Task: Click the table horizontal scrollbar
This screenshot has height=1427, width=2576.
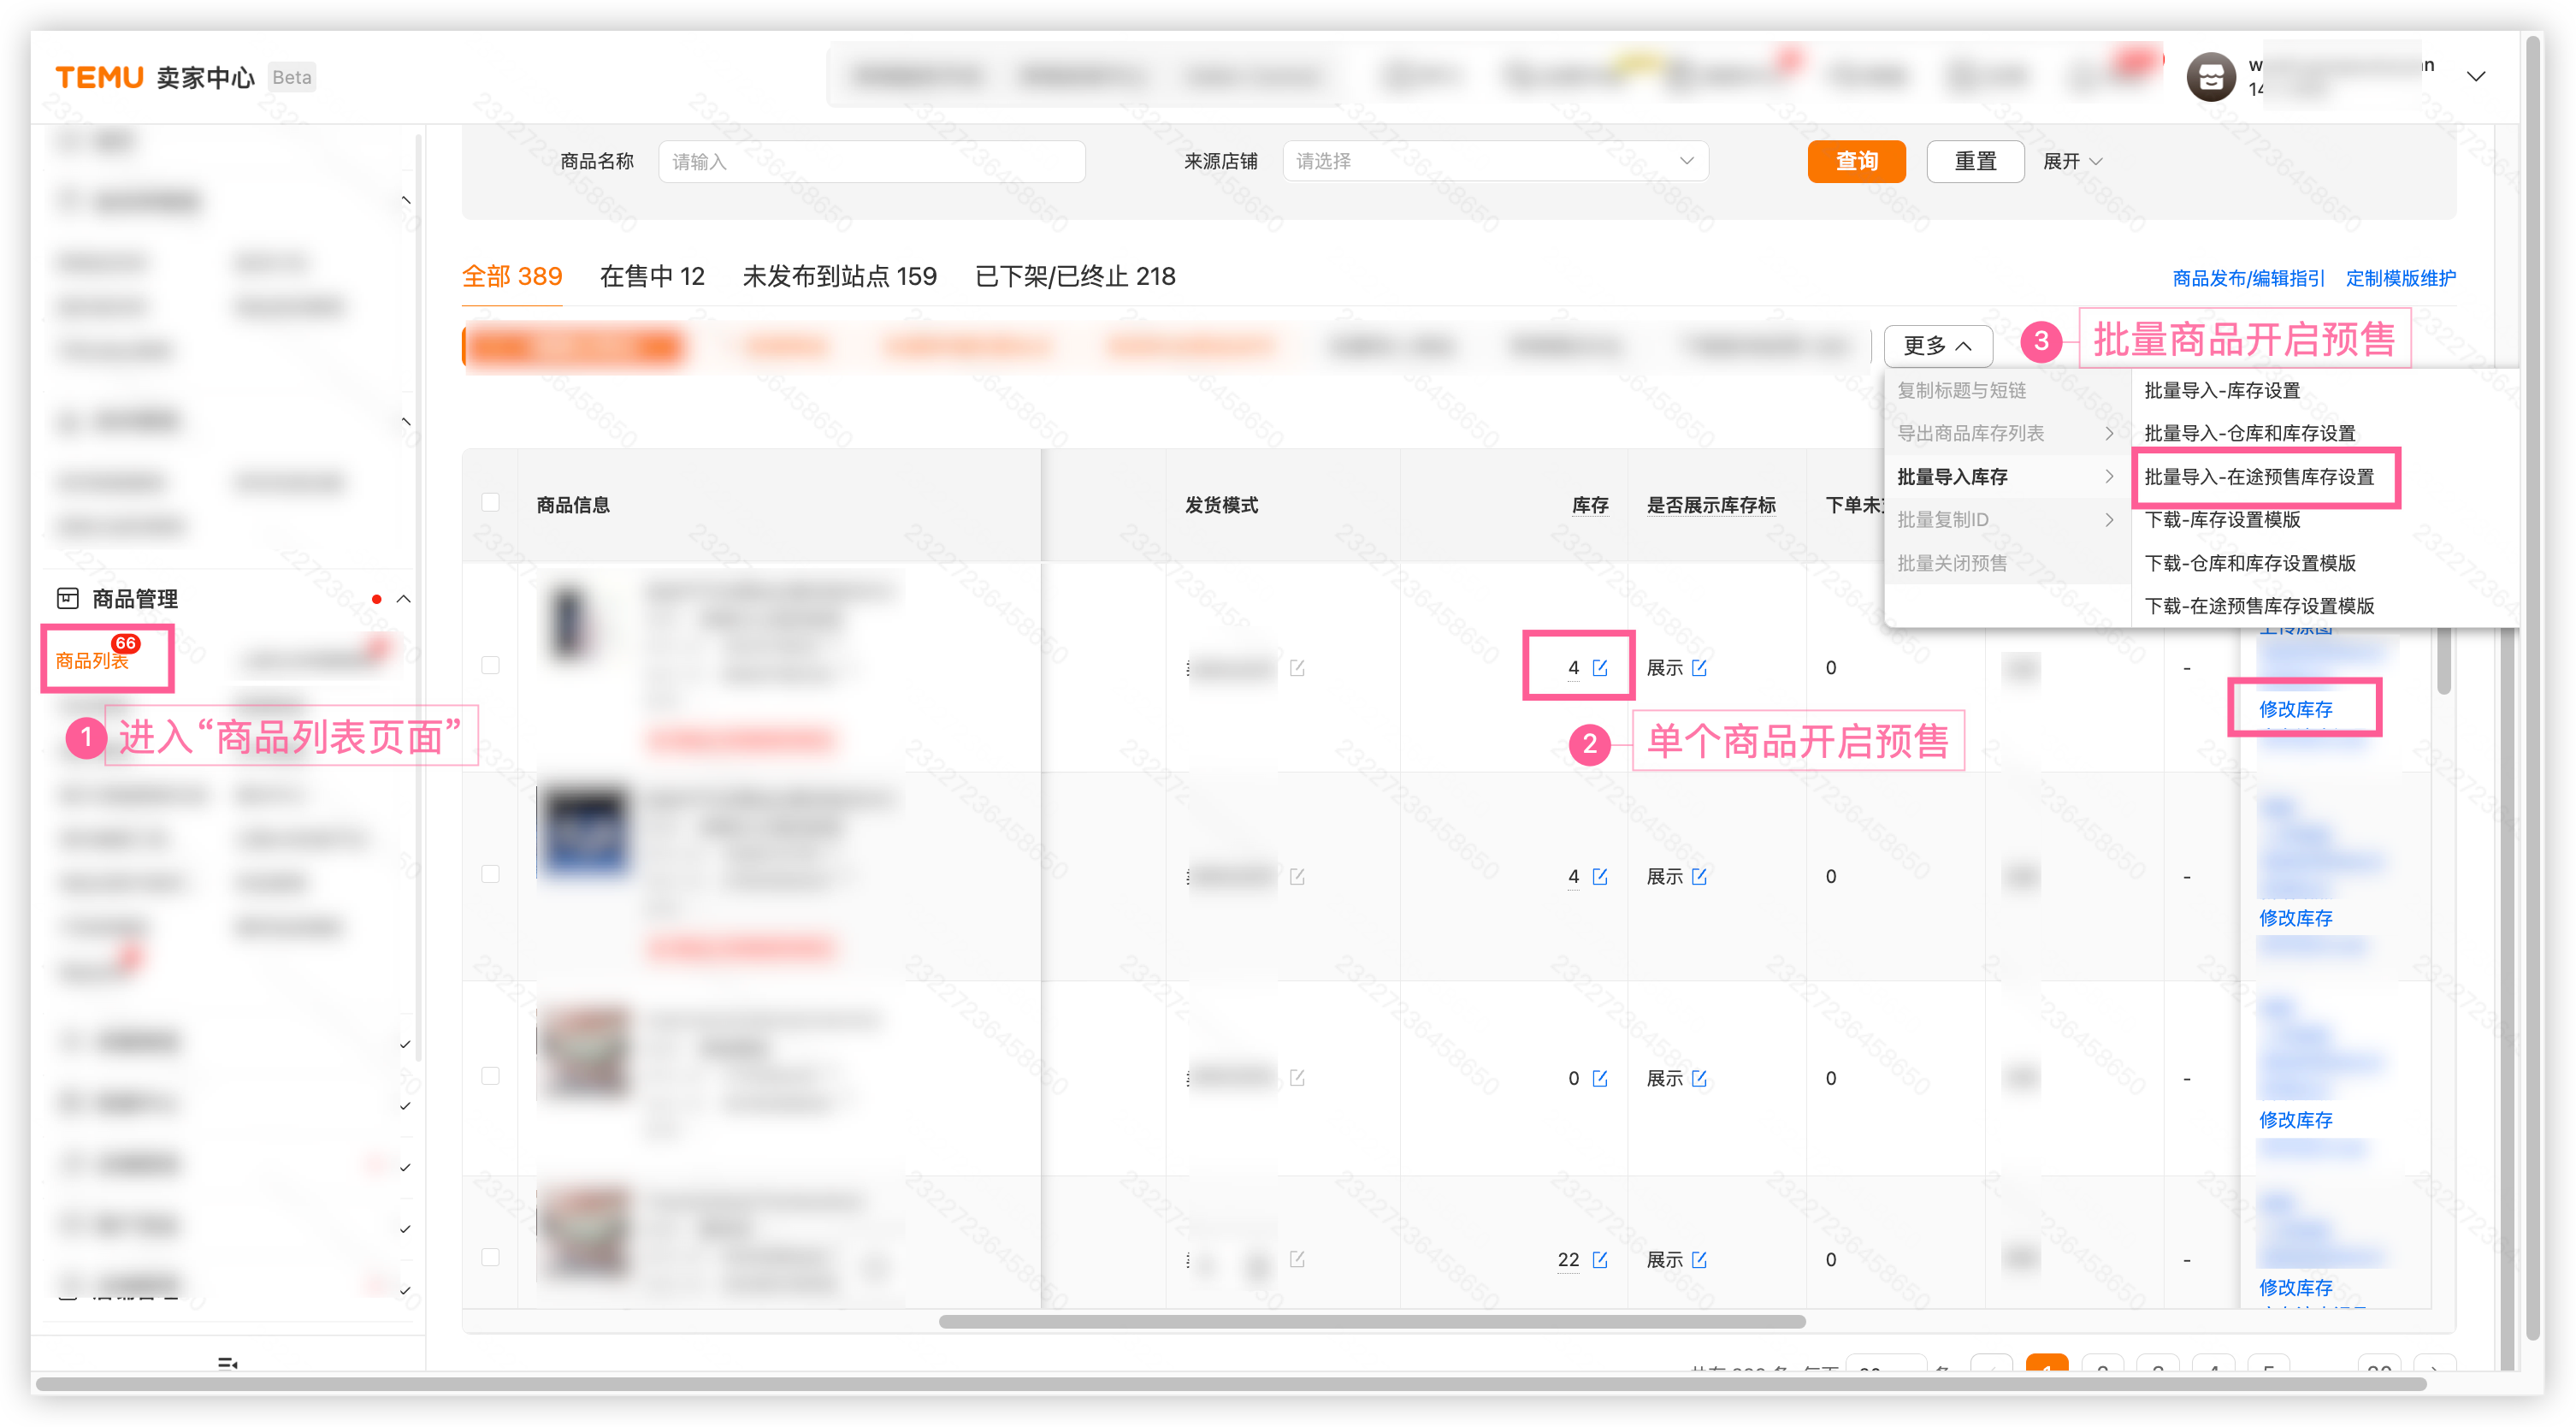Action: (x=1372, y=1322)
